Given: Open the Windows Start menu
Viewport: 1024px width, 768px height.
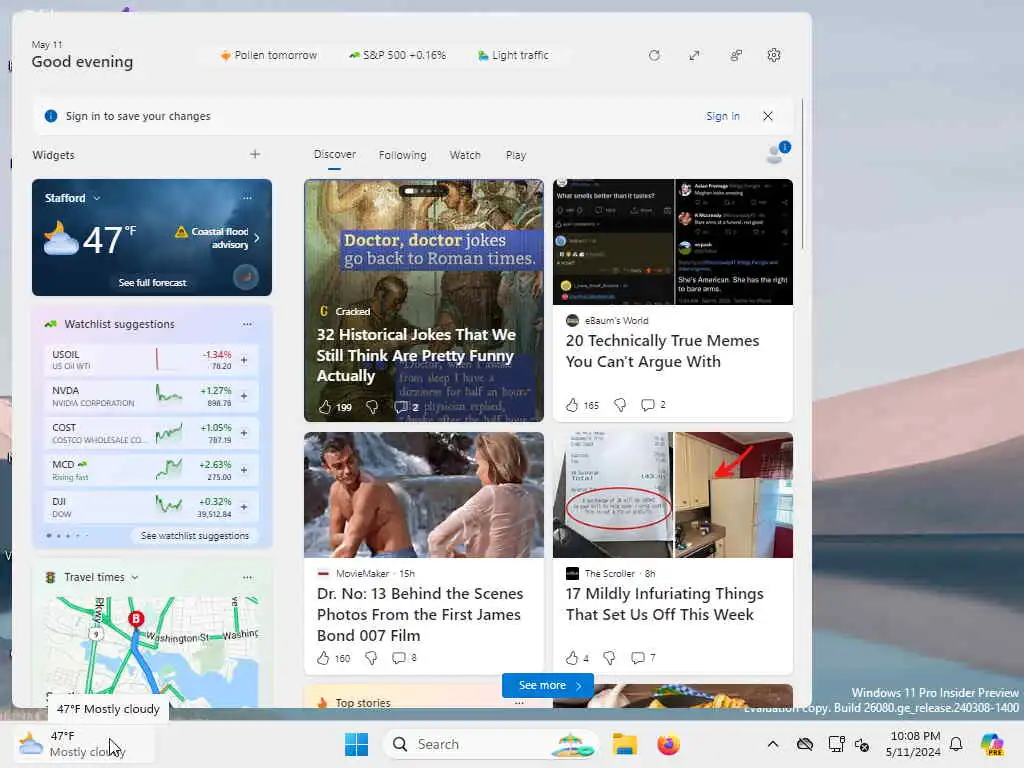Looking at the screenshot, I should (x=356, y=744).
